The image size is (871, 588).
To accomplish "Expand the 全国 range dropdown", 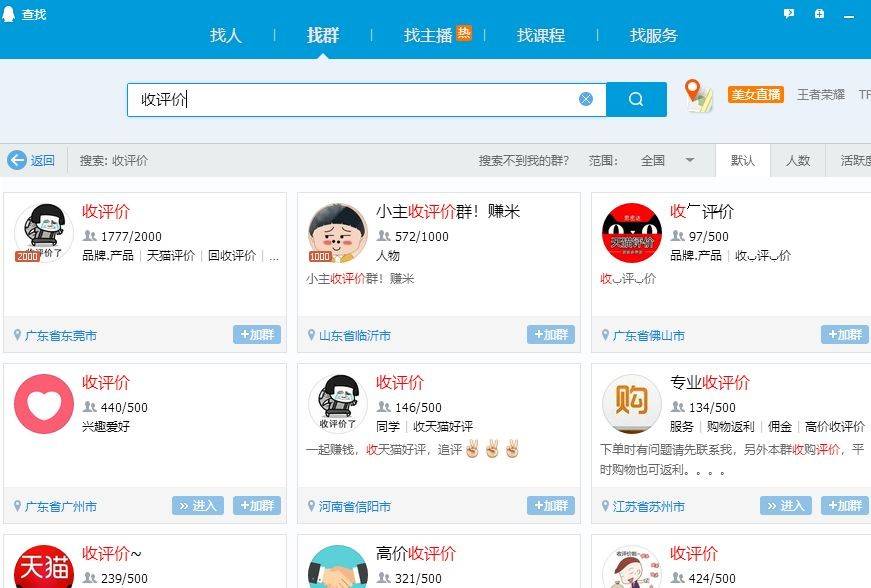I will (x=689, y=160).
